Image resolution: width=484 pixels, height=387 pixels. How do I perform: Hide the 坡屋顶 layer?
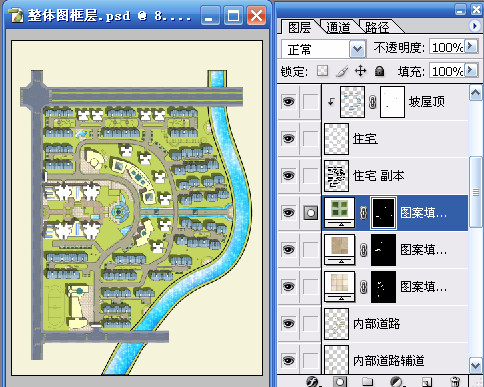coord(289,101)
